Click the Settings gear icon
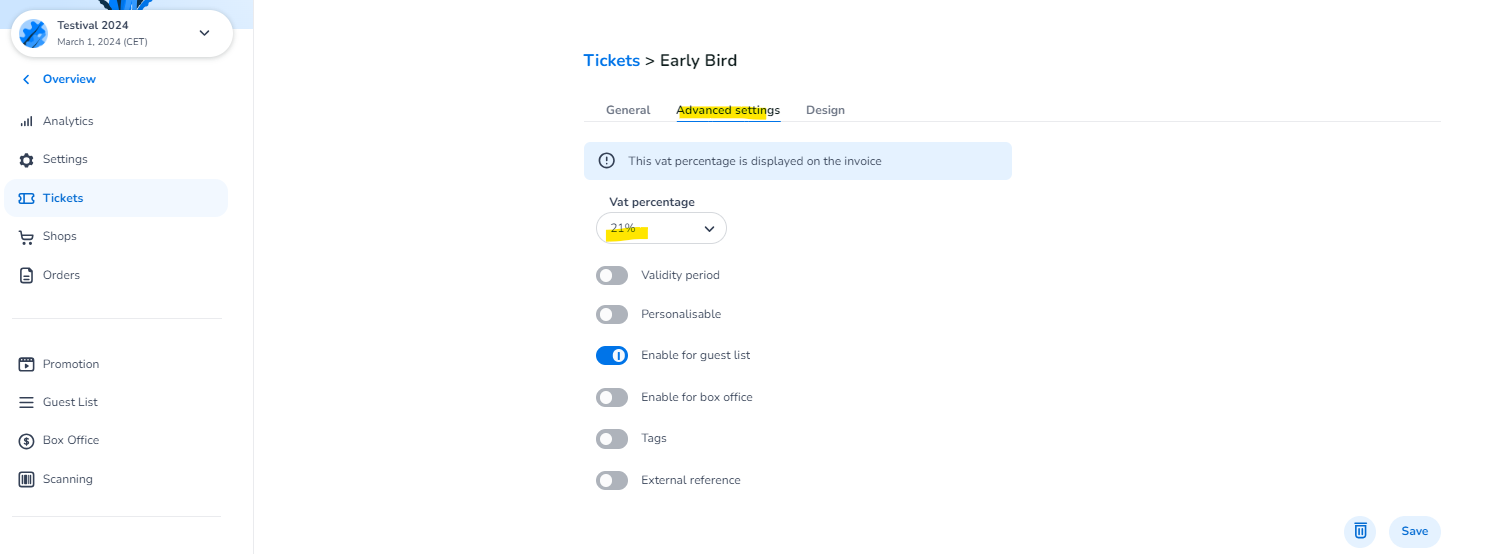The width and height of the screenshot is (1491, 554). [26, 160]
